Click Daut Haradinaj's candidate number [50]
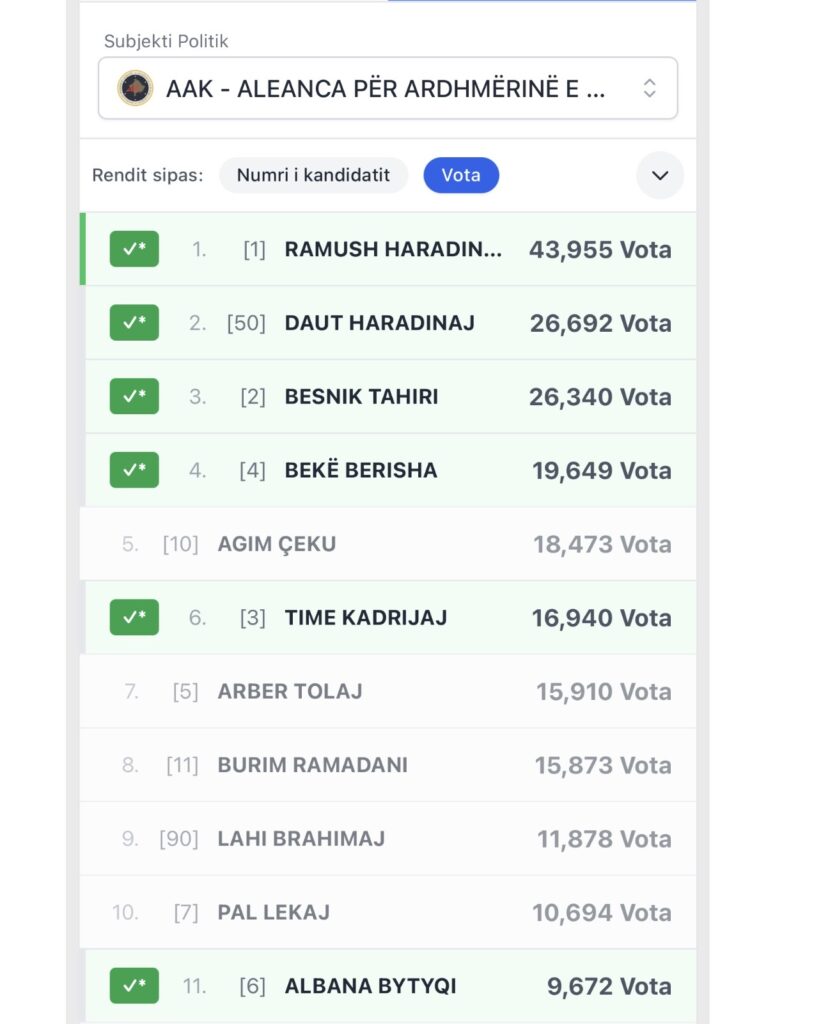 point(246,323)
